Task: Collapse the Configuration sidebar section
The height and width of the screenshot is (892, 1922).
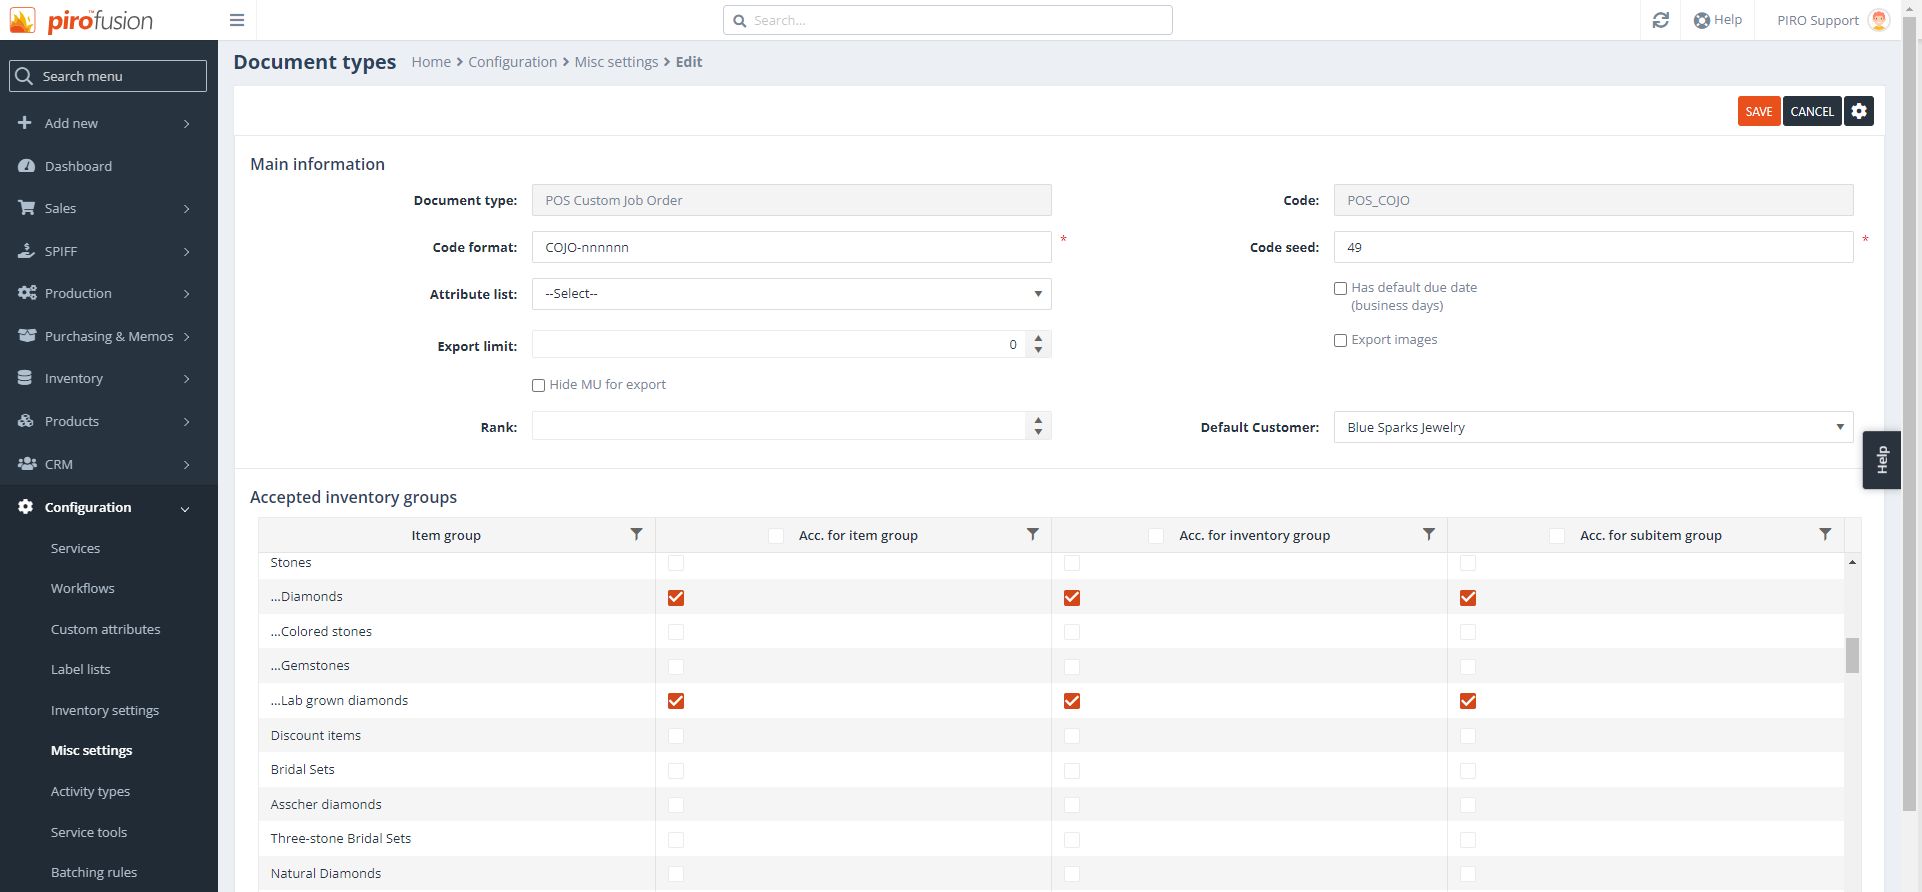Action: [185, 508]
